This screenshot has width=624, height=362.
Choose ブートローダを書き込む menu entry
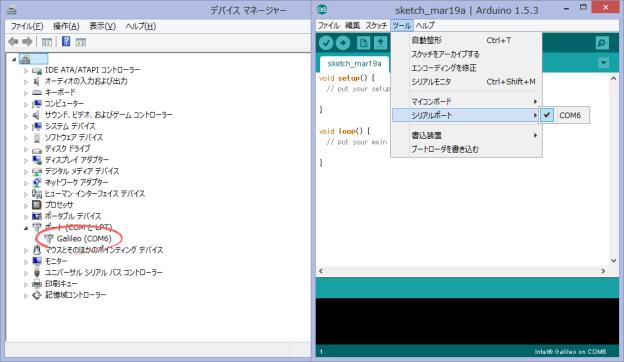pos(466,149)
